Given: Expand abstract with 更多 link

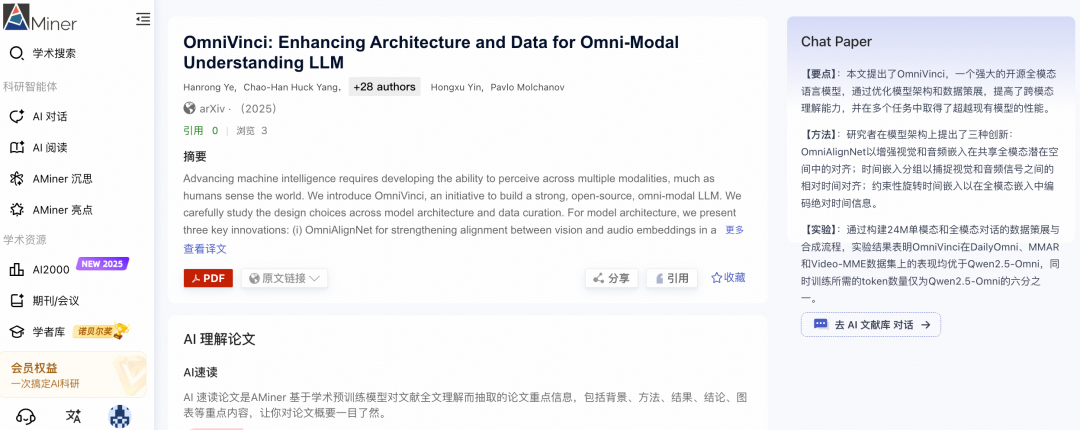Looking at the screenshot, I should click(734, 230).
